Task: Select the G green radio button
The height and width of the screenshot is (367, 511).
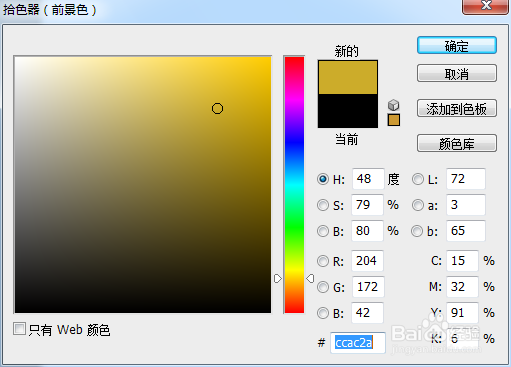Action: pyautogui.click(x=323, y=287)
